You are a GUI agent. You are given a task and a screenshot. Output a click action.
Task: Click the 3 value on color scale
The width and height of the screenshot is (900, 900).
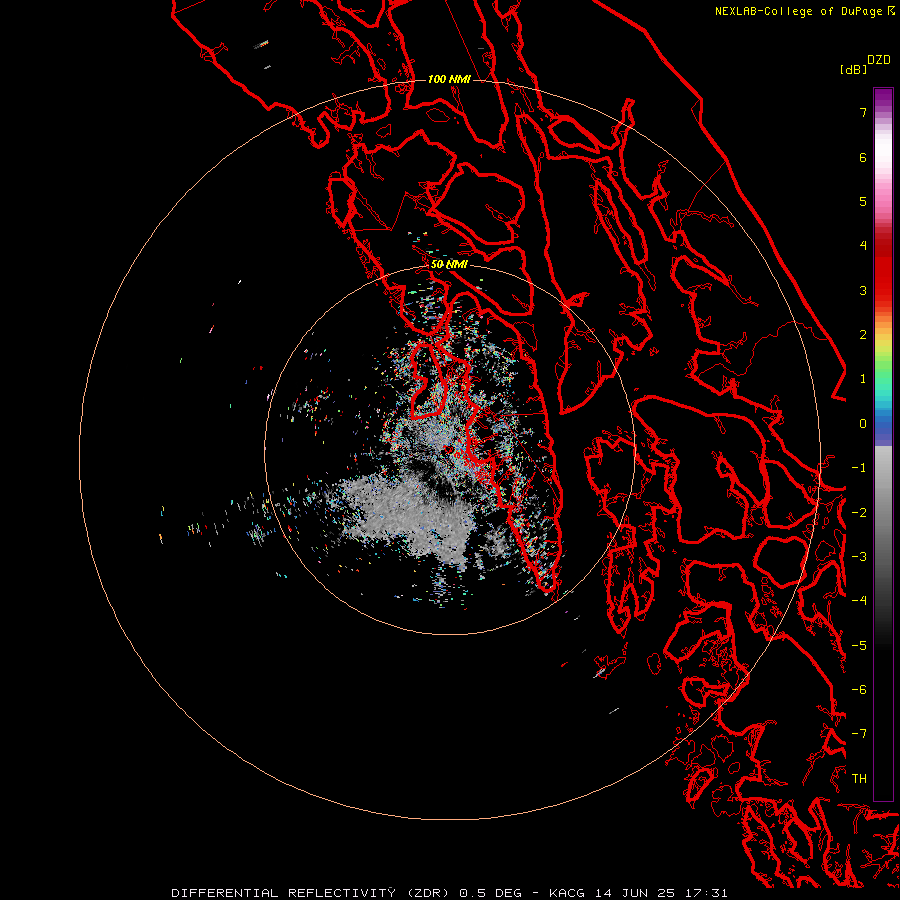pyautogui.click(x=863, y=290)
